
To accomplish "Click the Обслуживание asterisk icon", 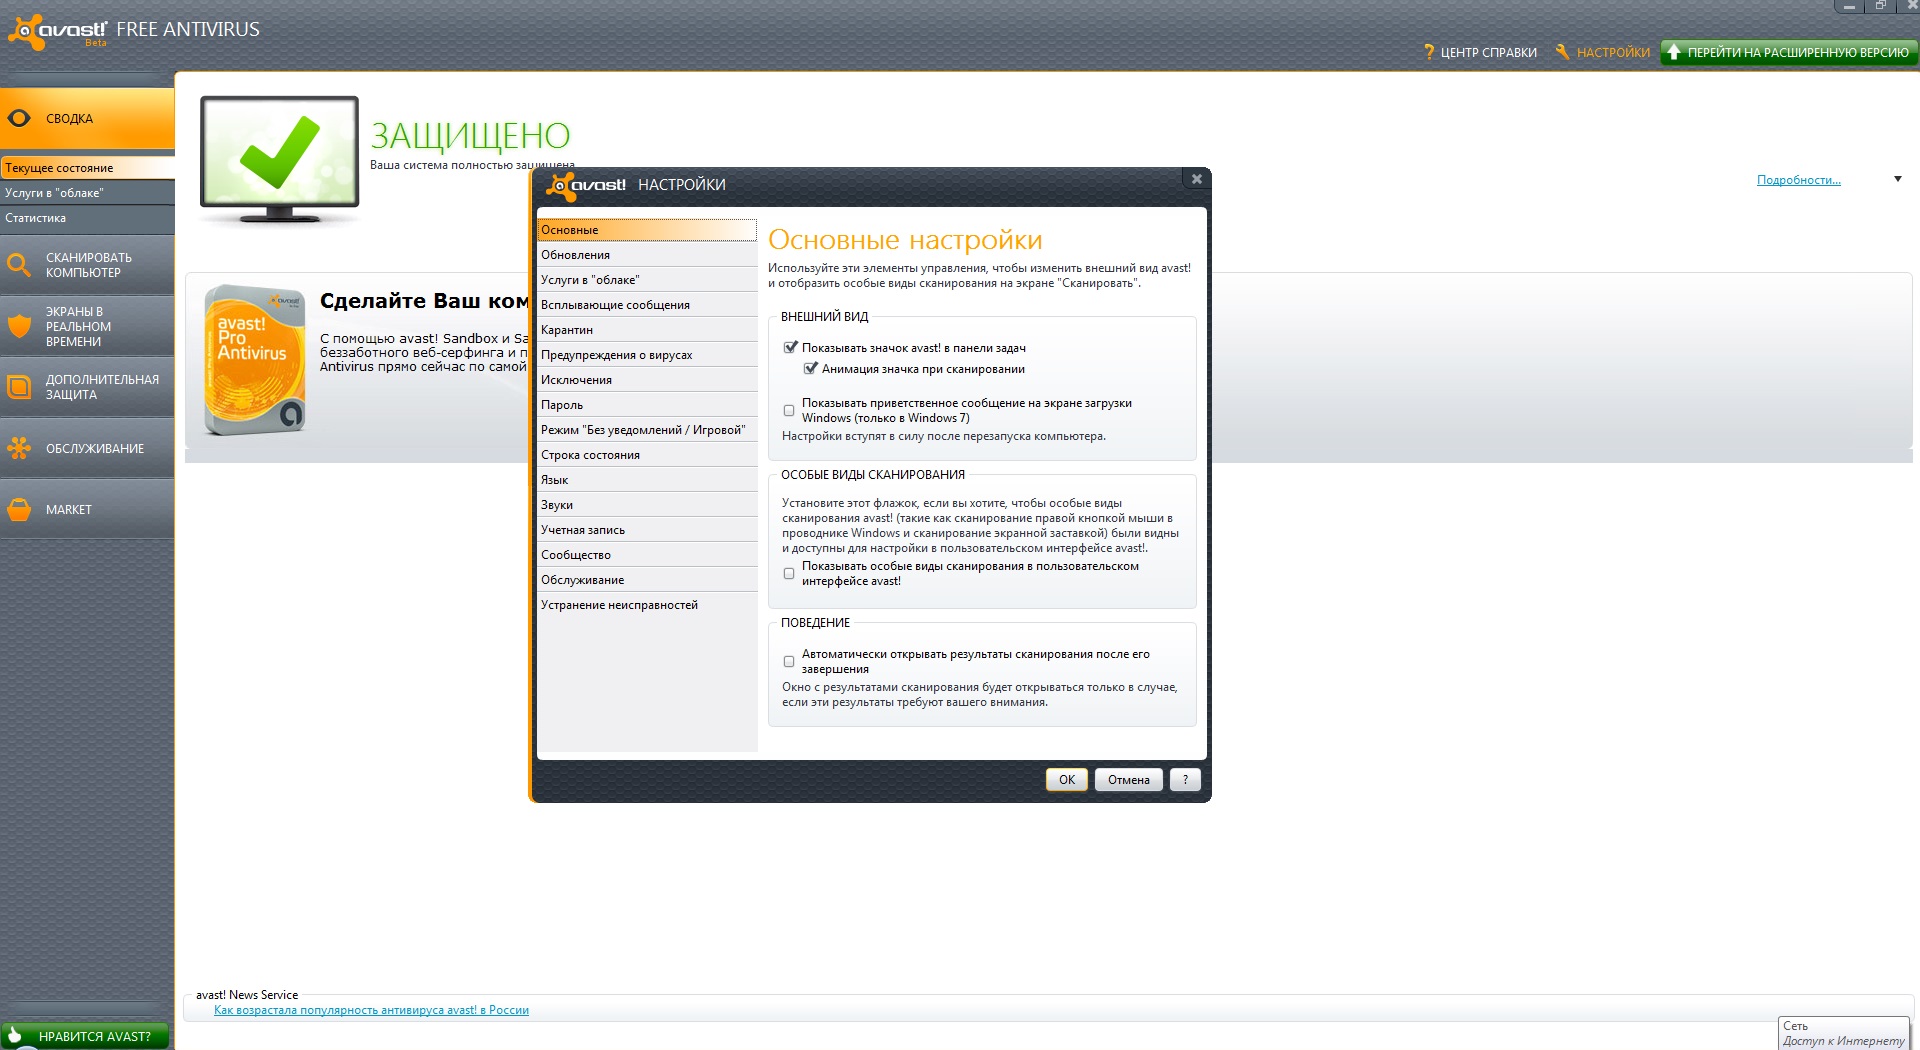I will pos(19,448).
